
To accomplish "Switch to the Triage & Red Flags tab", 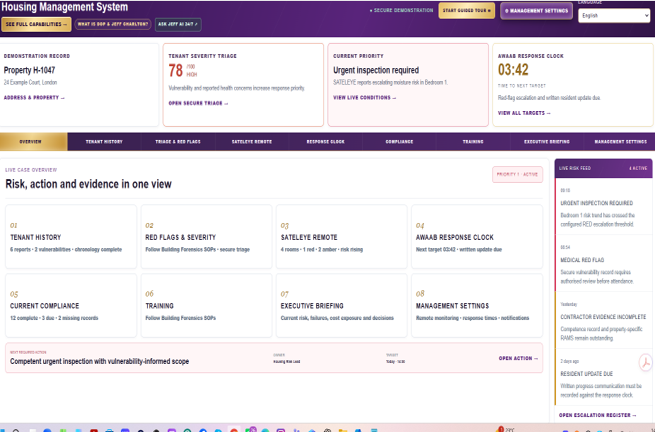I will [x=178, y=142].
